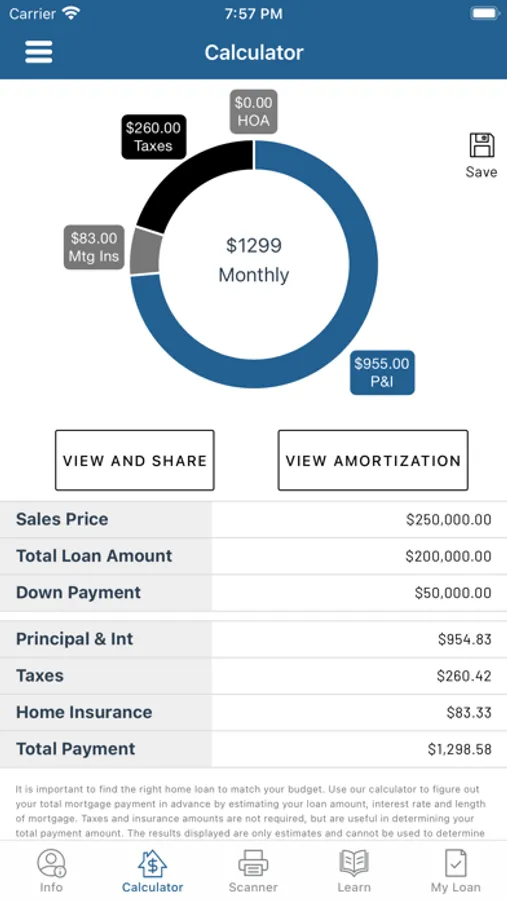507x900 pixels.
Task: Select the Calculator house icon
Action: (152, 863)
